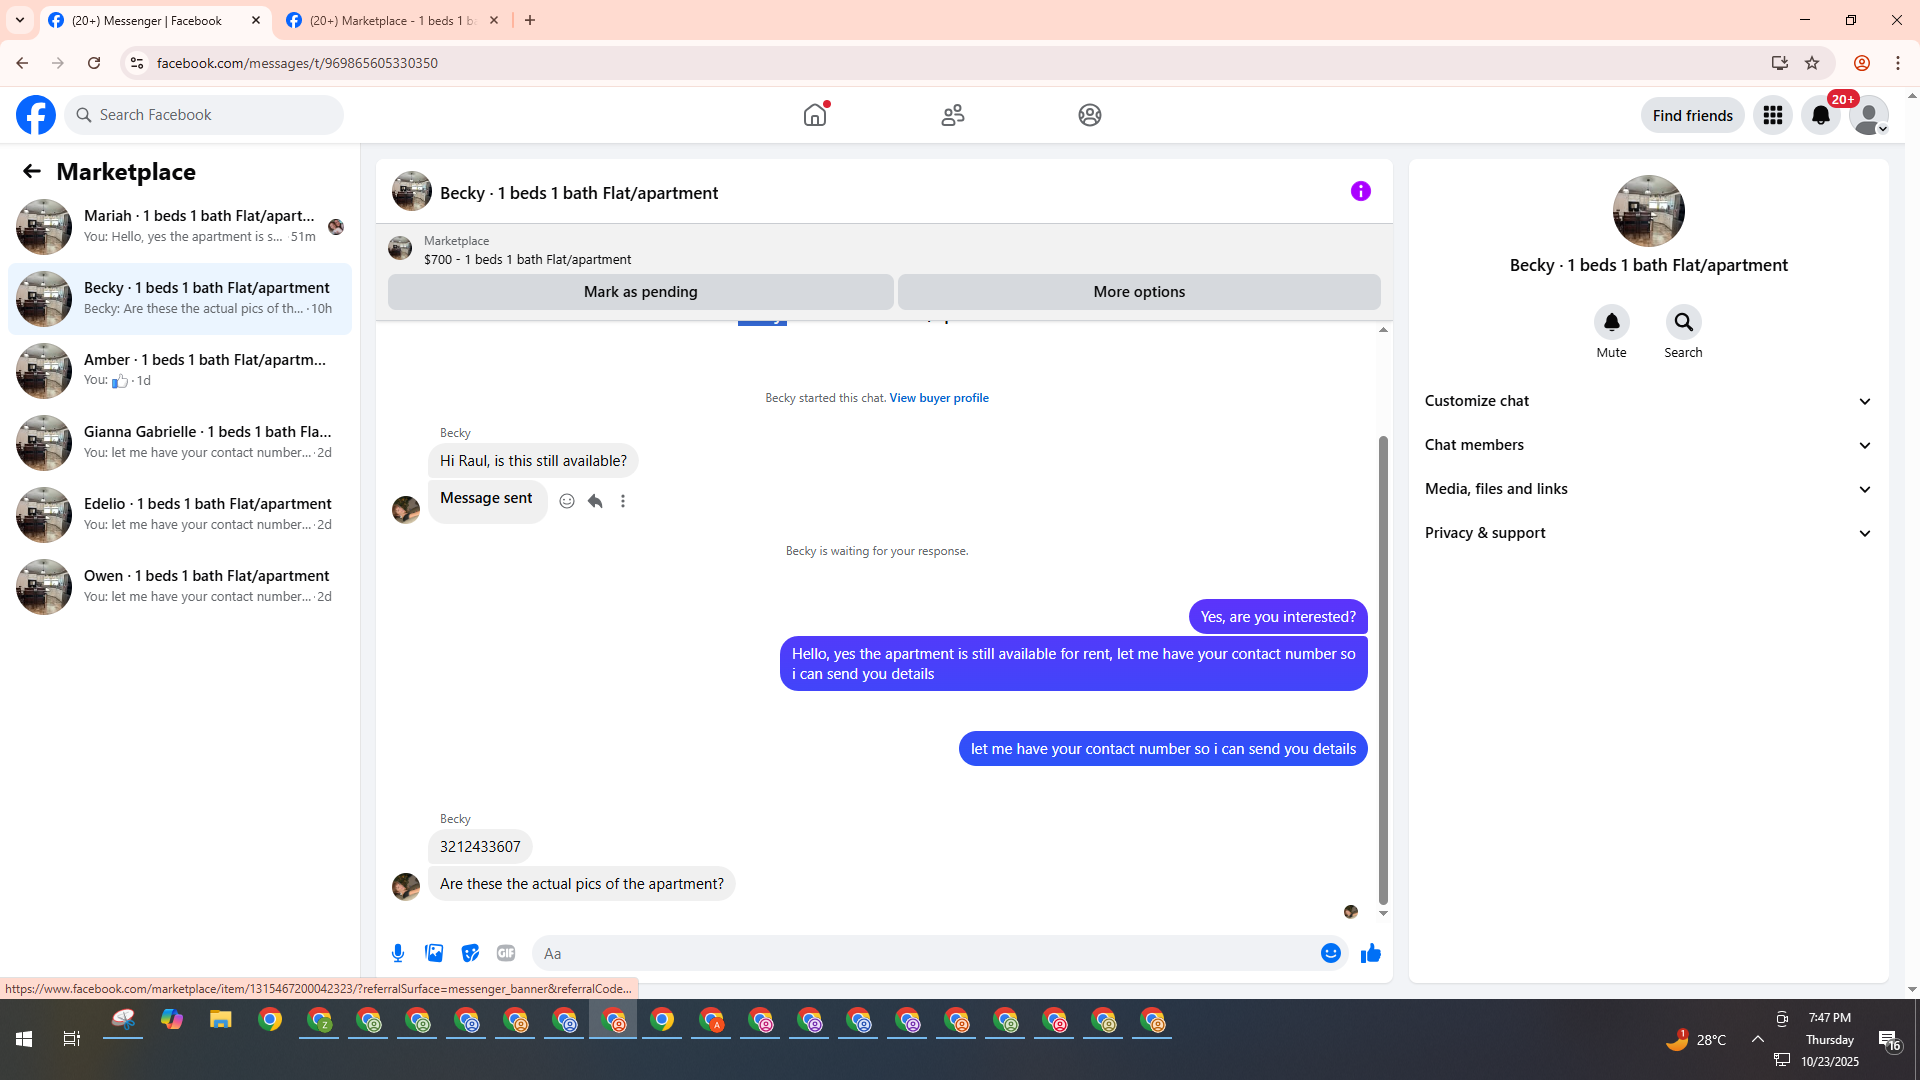
Task: Send a thumbs-up like
Action: pos(1370,953)
